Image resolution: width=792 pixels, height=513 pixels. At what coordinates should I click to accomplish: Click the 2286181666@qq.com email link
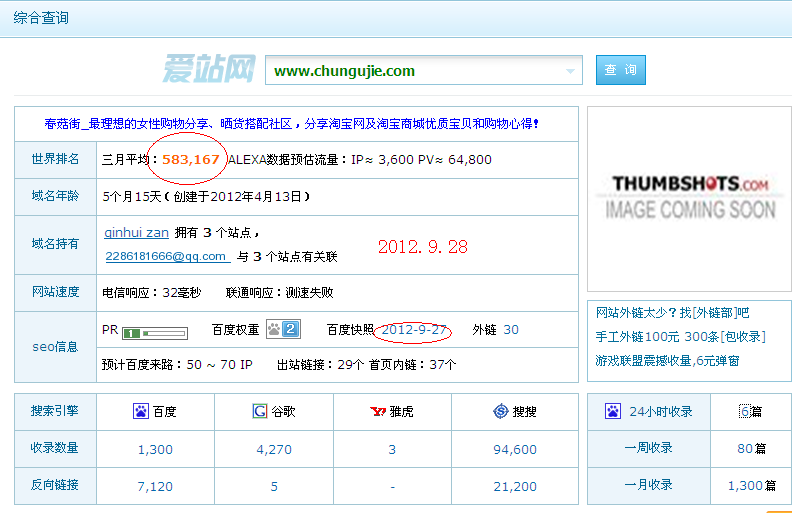pos(166,256)
